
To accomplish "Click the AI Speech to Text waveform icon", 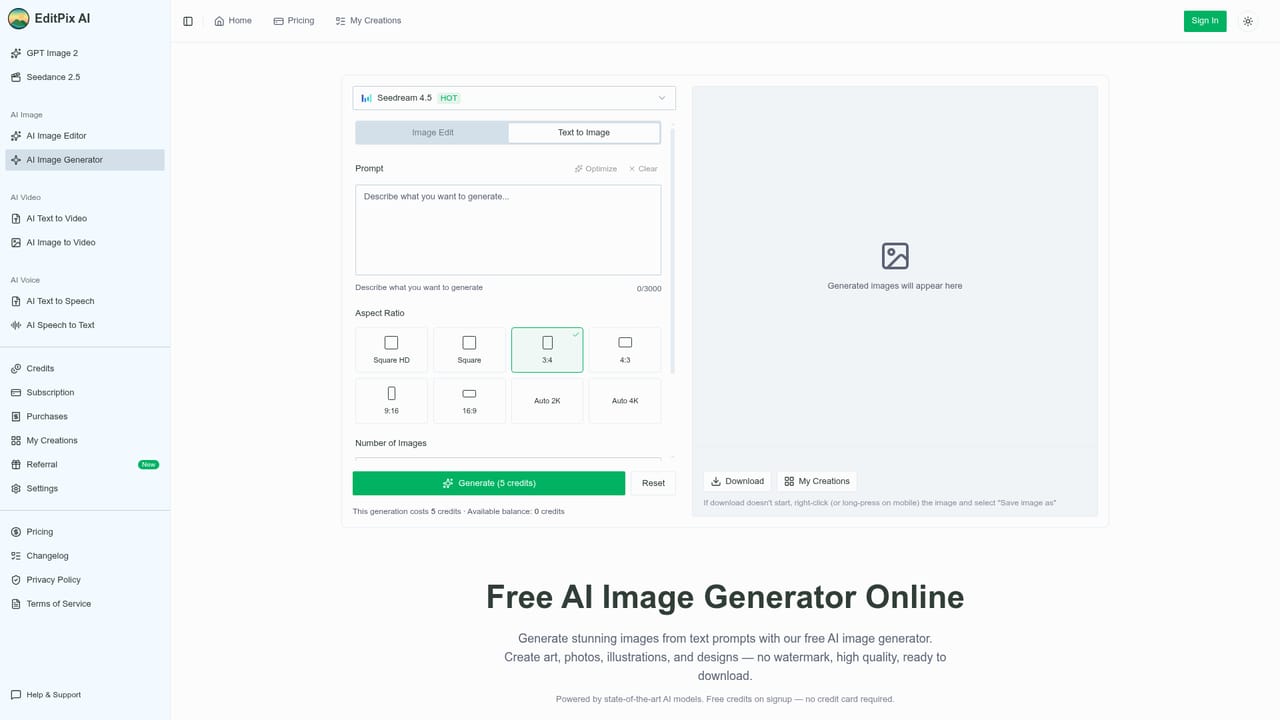I will (x=16, y=325).
